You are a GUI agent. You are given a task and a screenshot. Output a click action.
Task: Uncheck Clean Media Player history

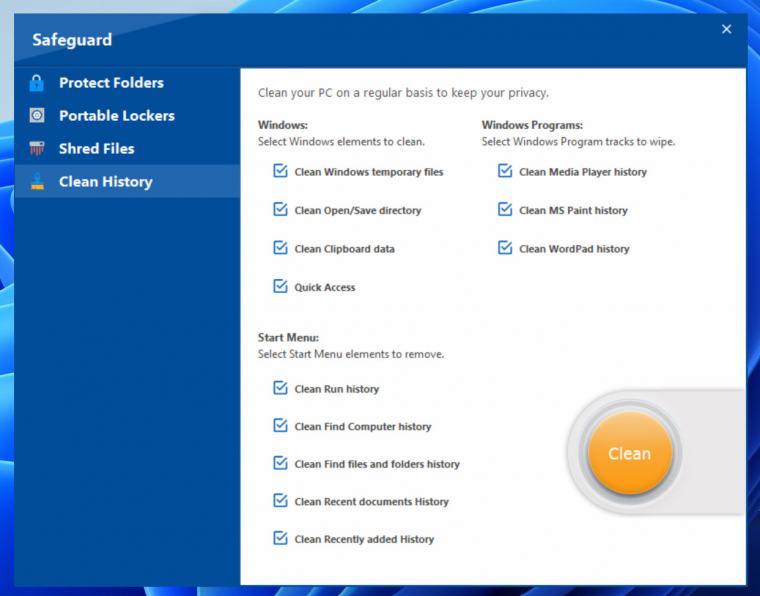tap(505, 171)
